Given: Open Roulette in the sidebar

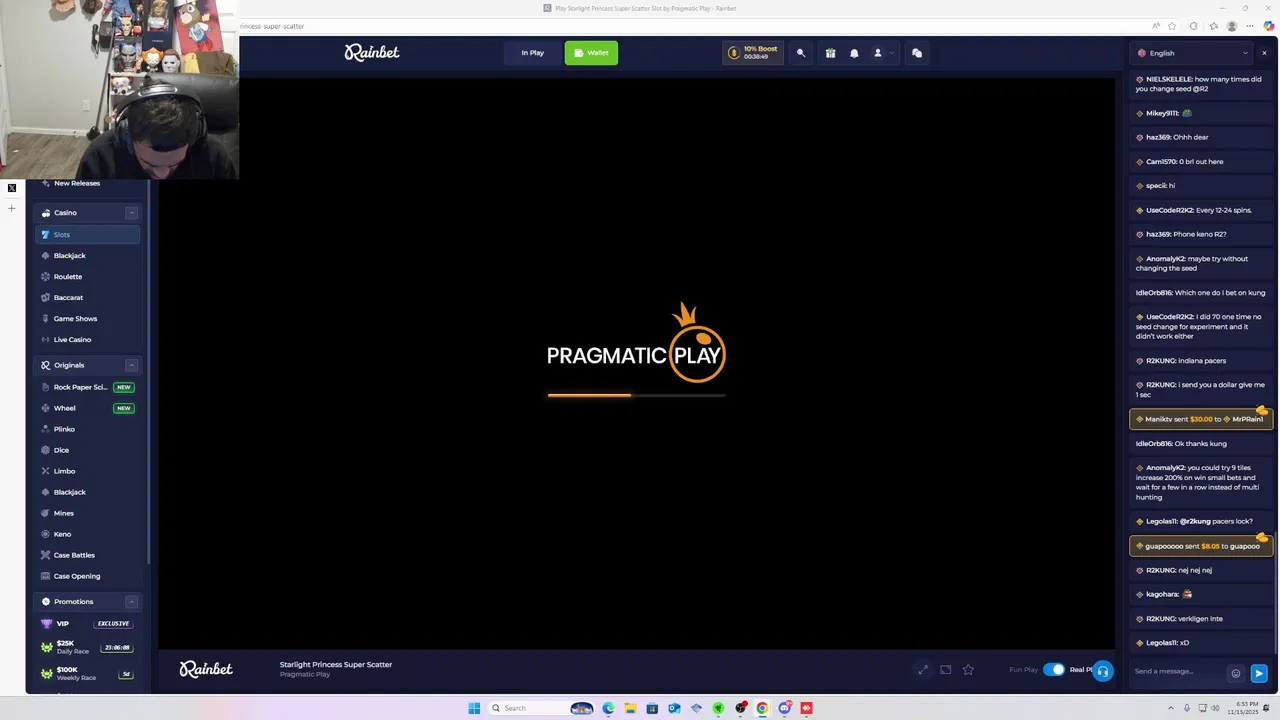Looking at the screenshot, I should click(88, 277).
